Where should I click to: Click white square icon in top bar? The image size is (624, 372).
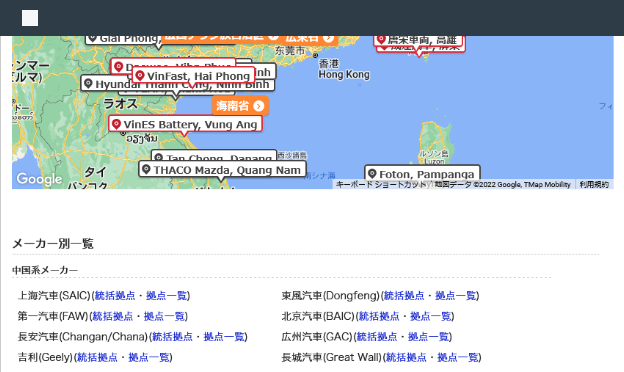click(30, 18)
